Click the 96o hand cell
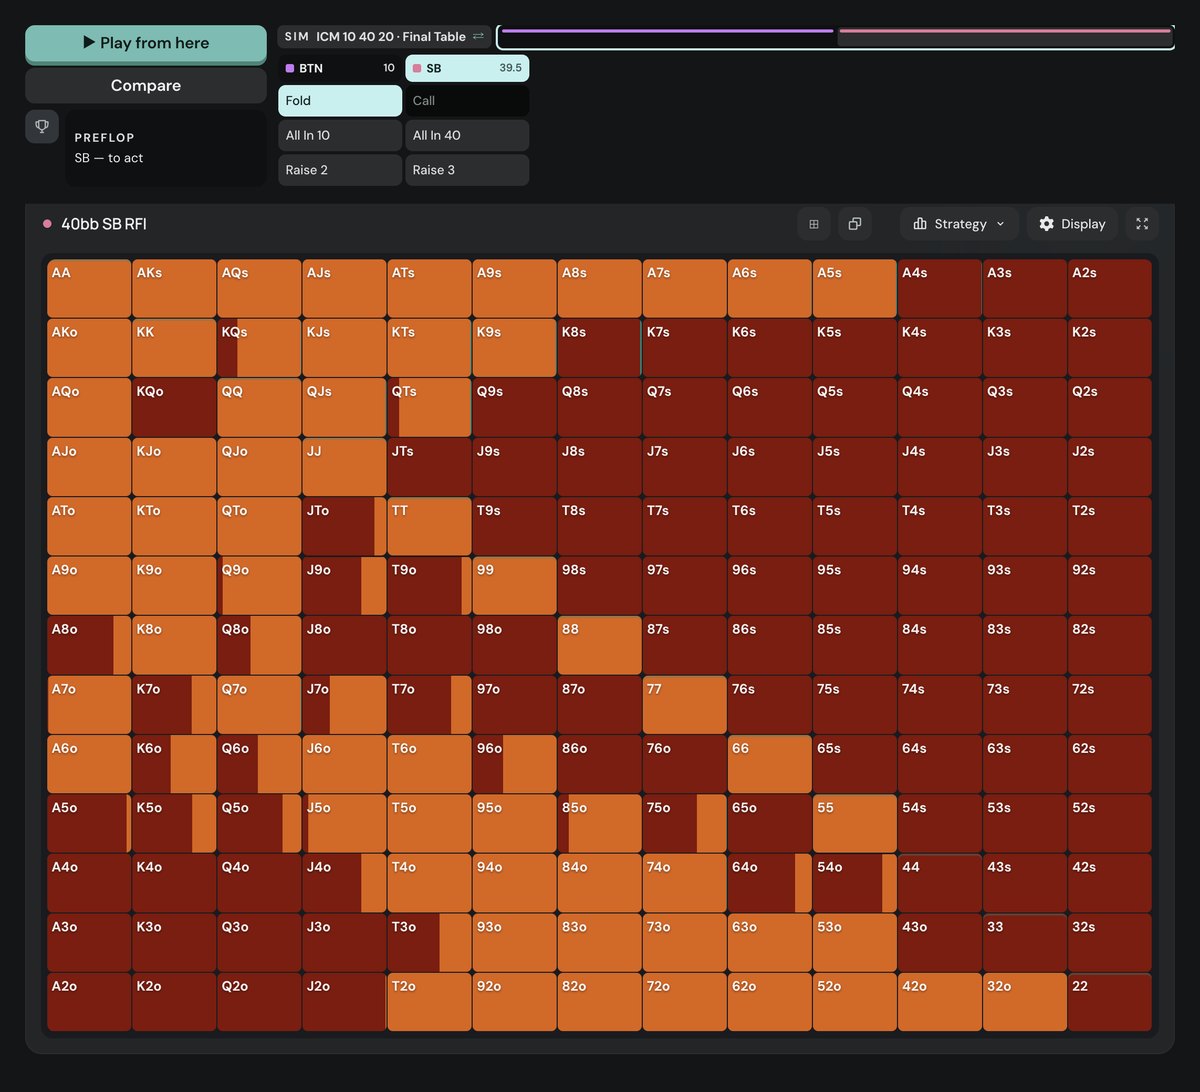1200x1092 pixels. point(514,765)
